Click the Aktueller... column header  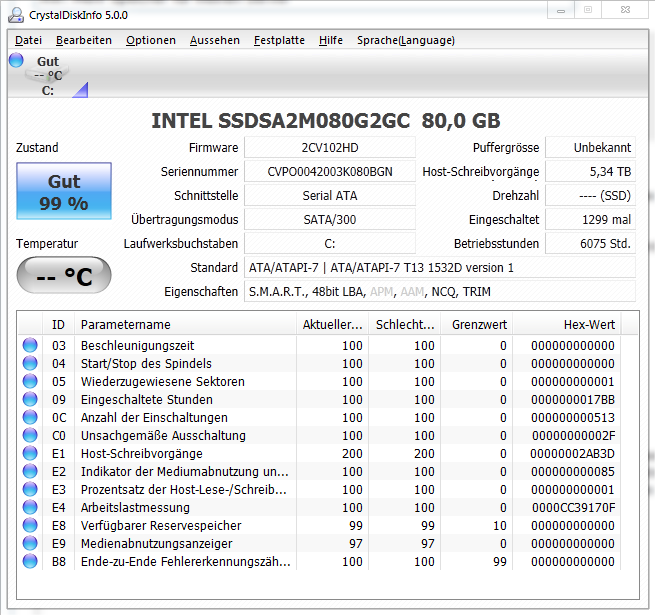(333, 324)
